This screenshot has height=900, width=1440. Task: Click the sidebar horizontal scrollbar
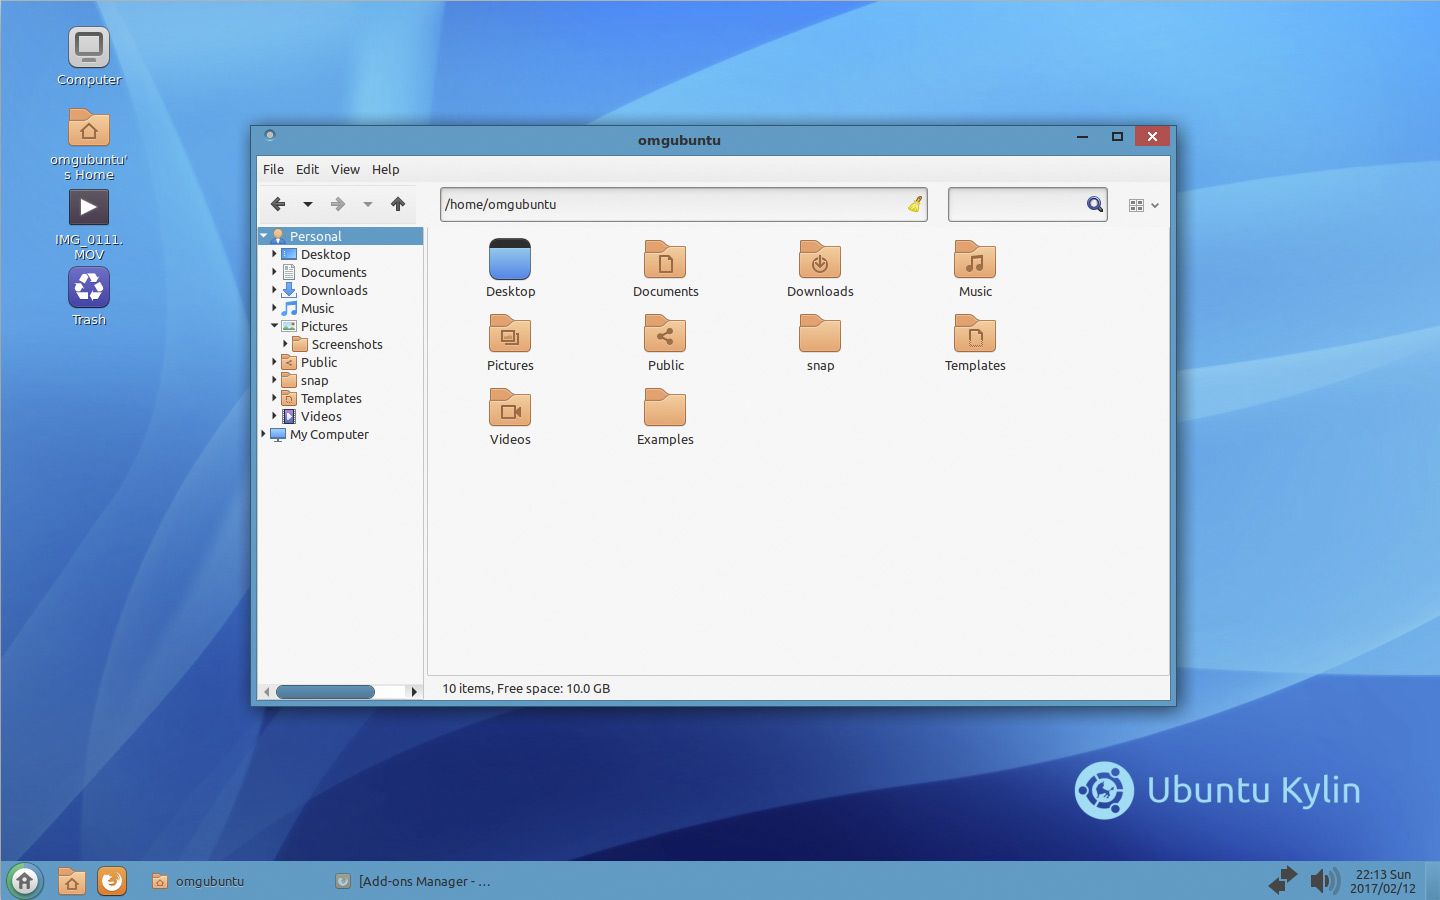coord(325,691)
